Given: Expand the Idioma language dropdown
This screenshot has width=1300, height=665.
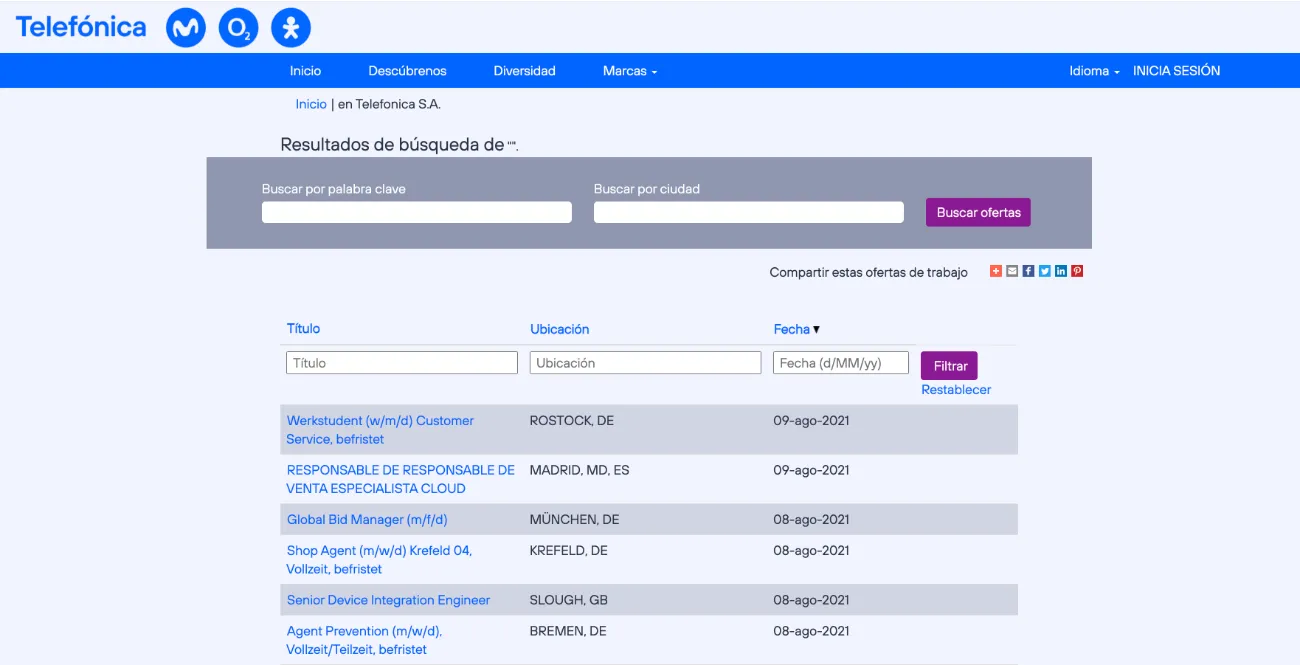Looking at the screenshot, I should 1094,71.
